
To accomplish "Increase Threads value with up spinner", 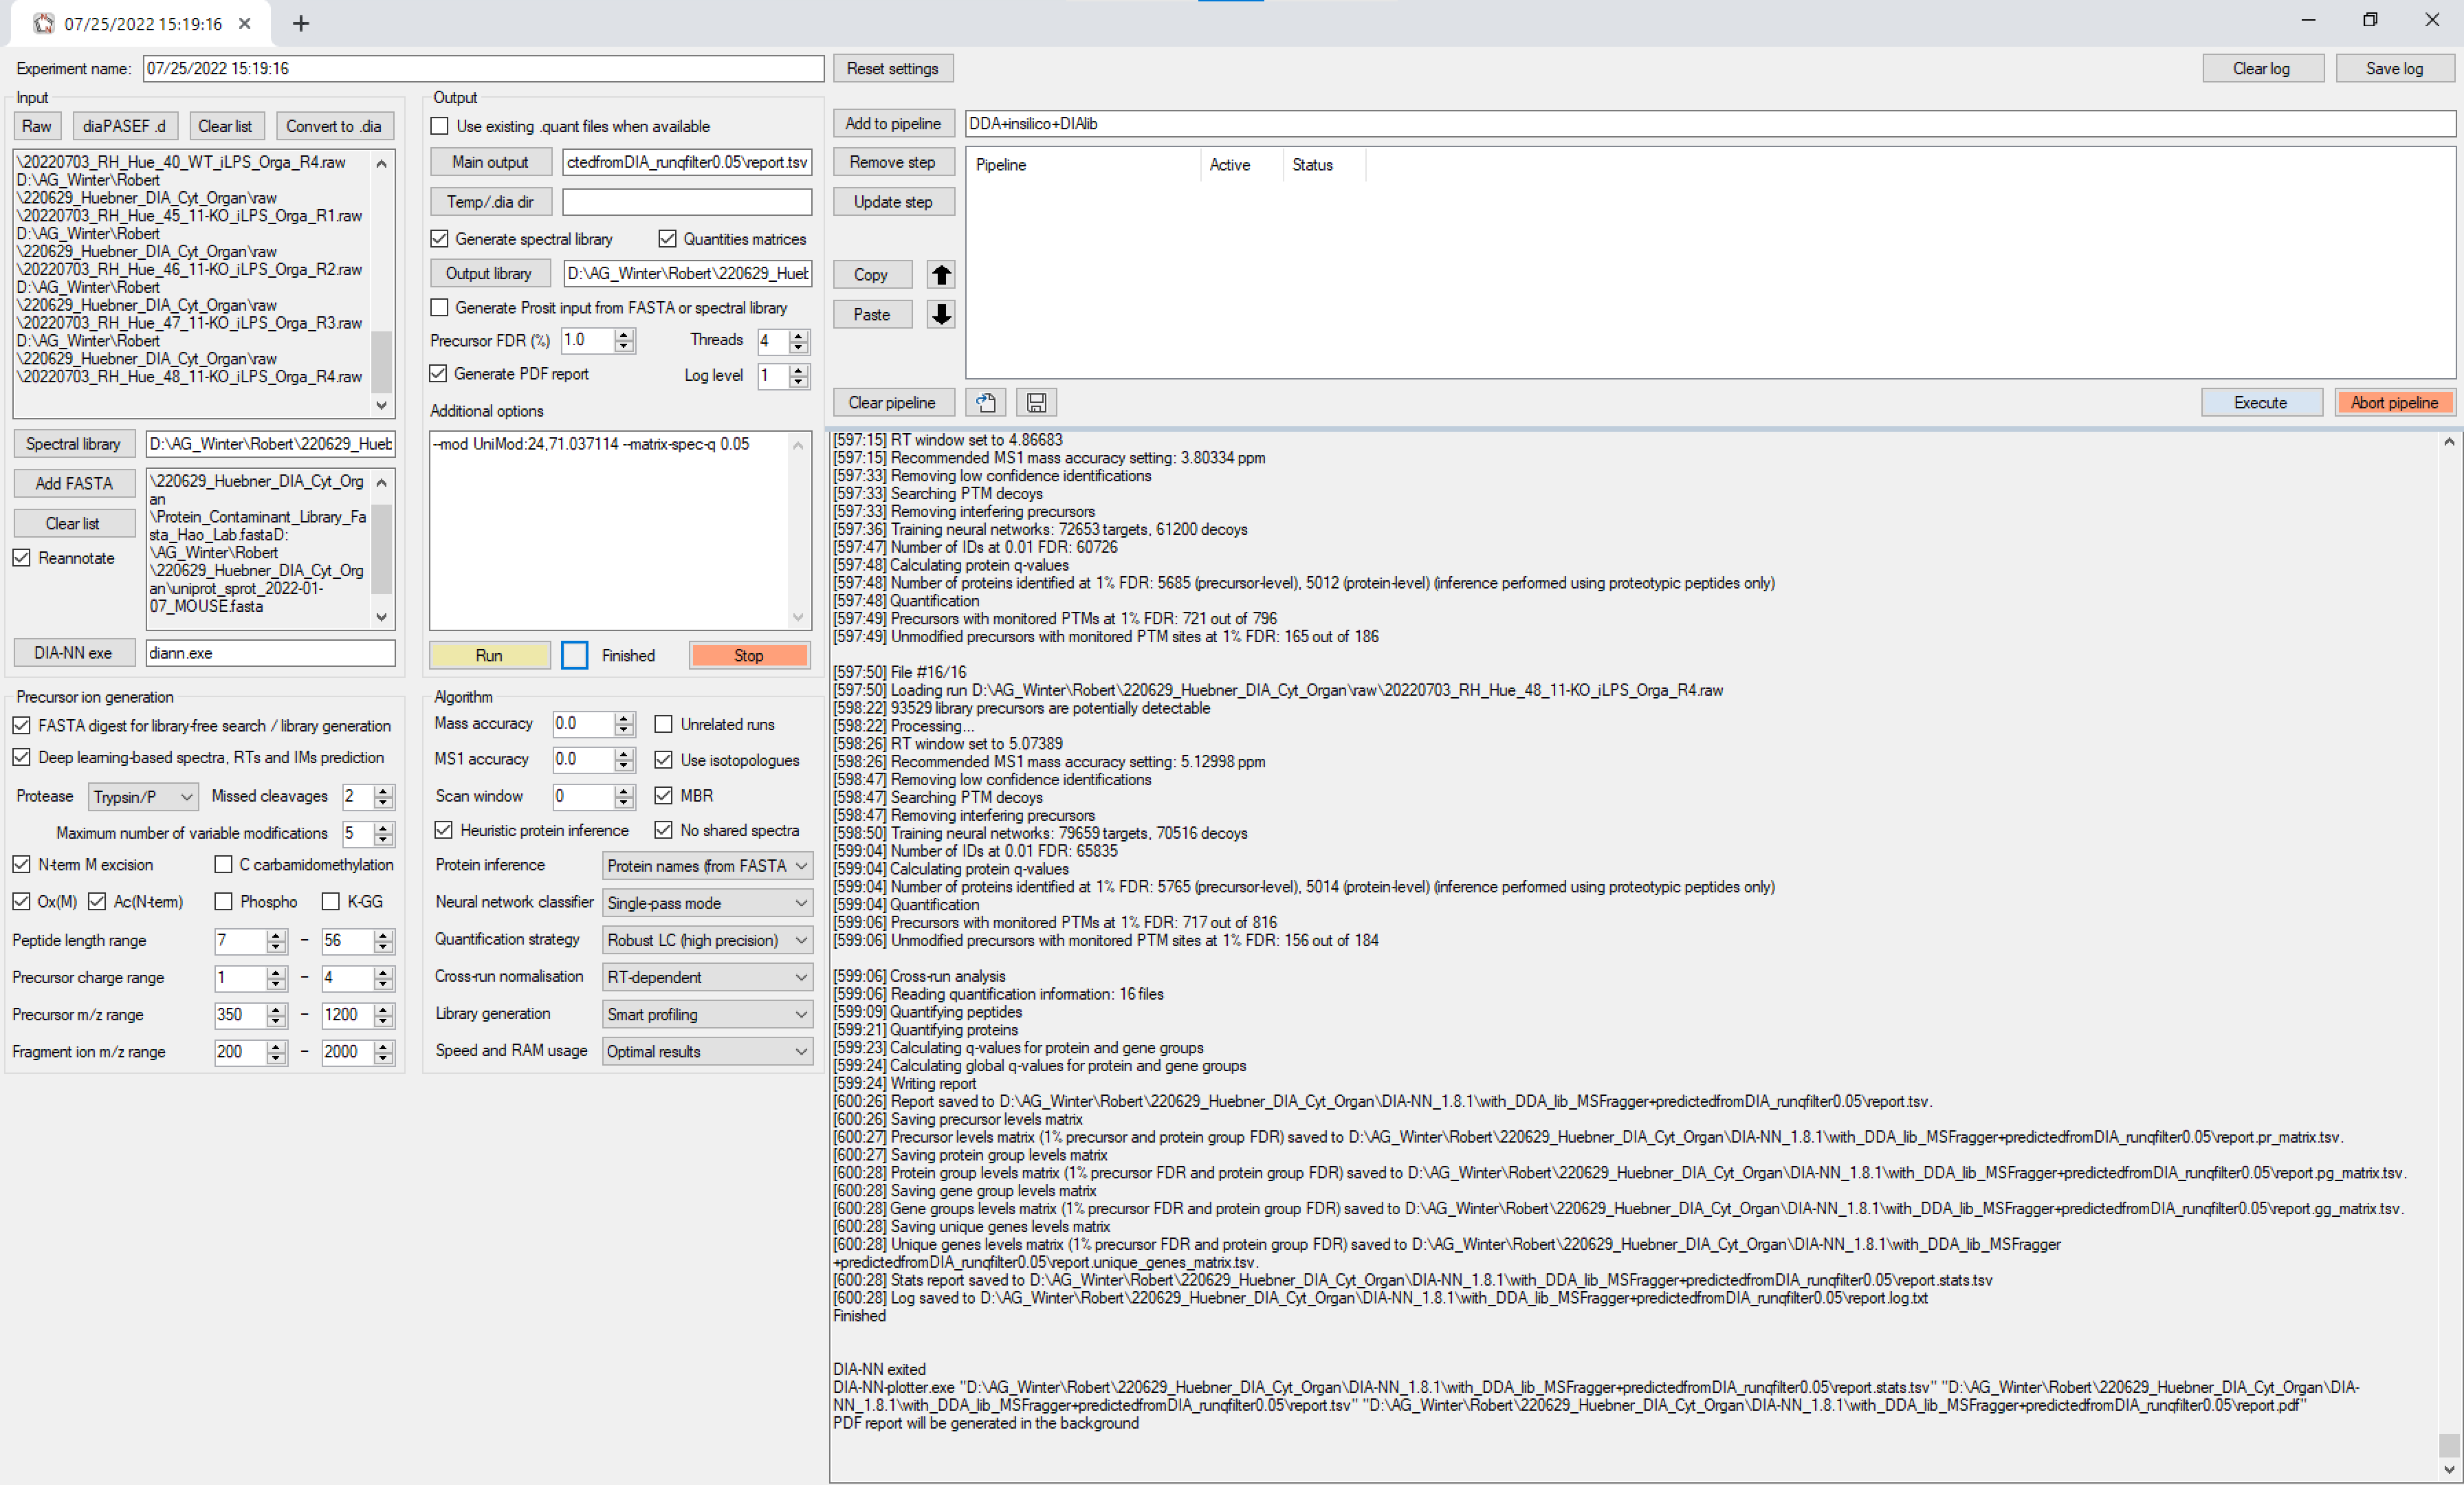I will [798, 335].
